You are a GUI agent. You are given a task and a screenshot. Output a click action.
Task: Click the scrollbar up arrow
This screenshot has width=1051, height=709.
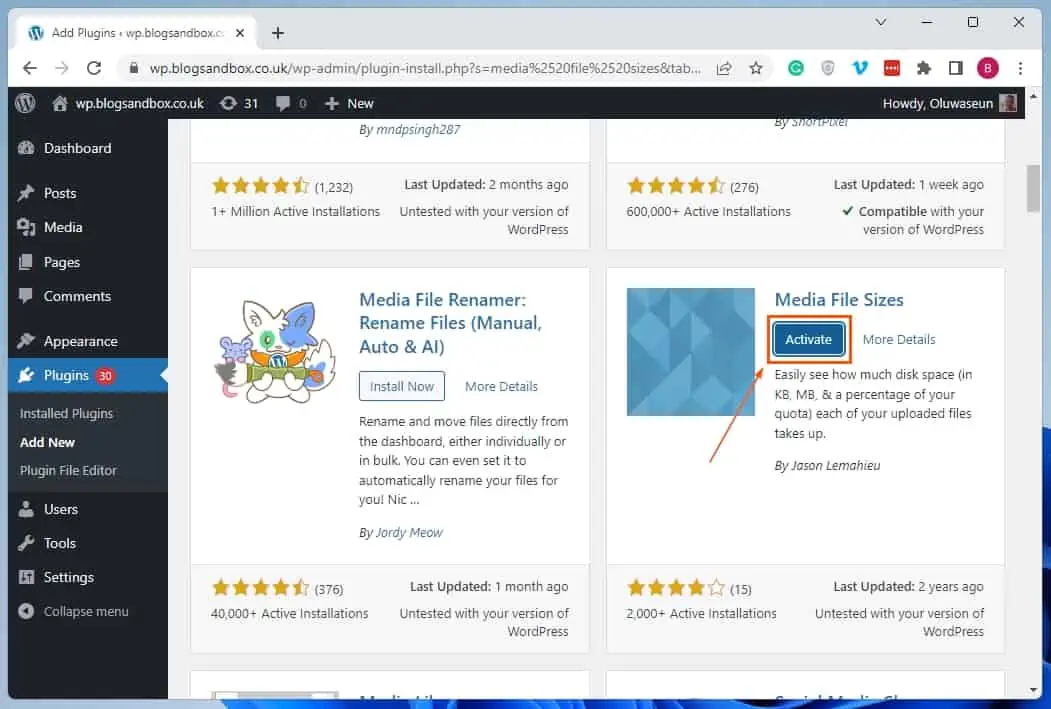click(1033, 96)
